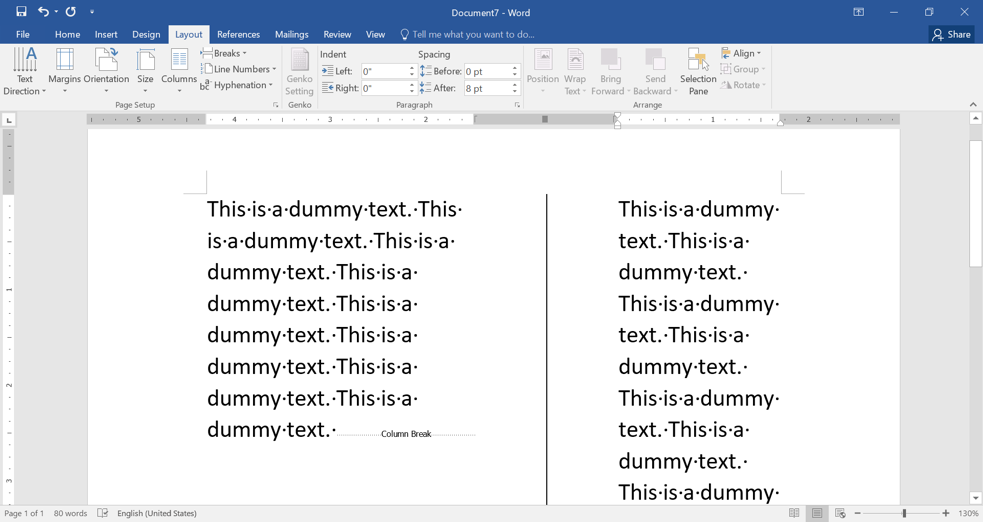Click the Redo icon in title bar
This screenshot has height=522, width=983.
point(71,12)
